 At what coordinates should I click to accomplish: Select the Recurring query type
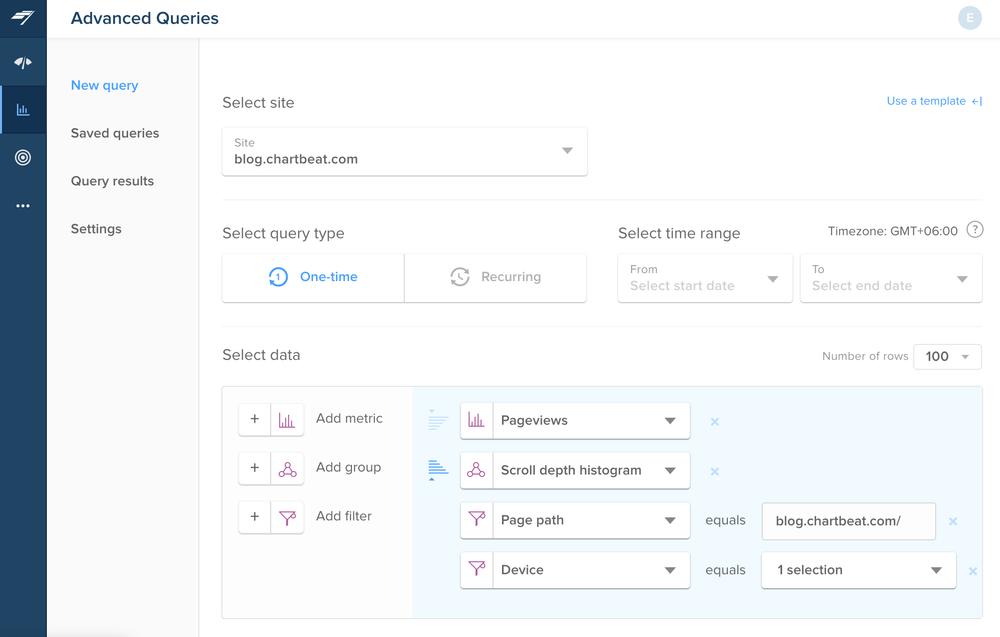(x=496, y=277)
